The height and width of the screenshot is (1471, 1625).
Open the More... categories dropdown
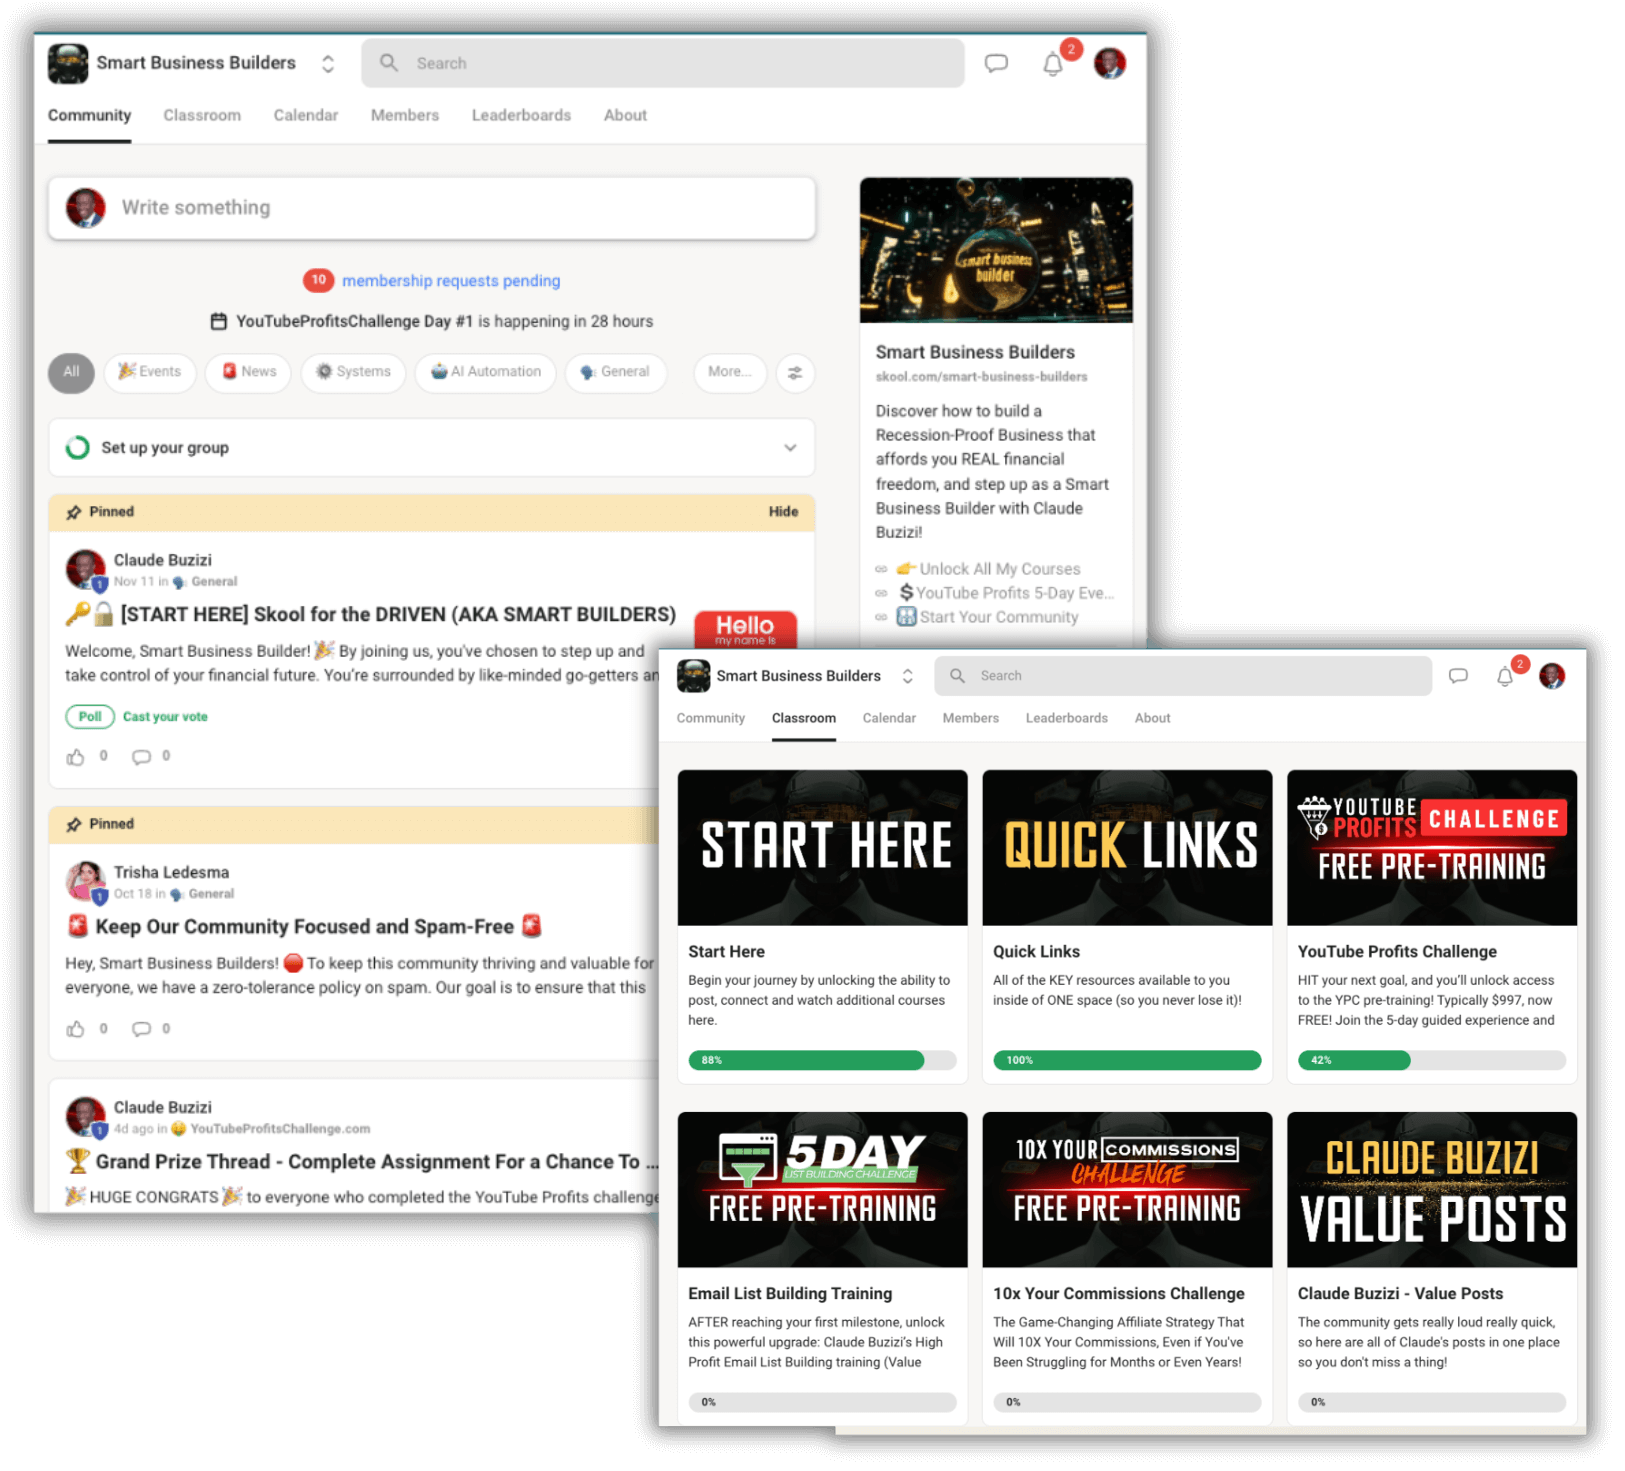[x=730, y=372]
